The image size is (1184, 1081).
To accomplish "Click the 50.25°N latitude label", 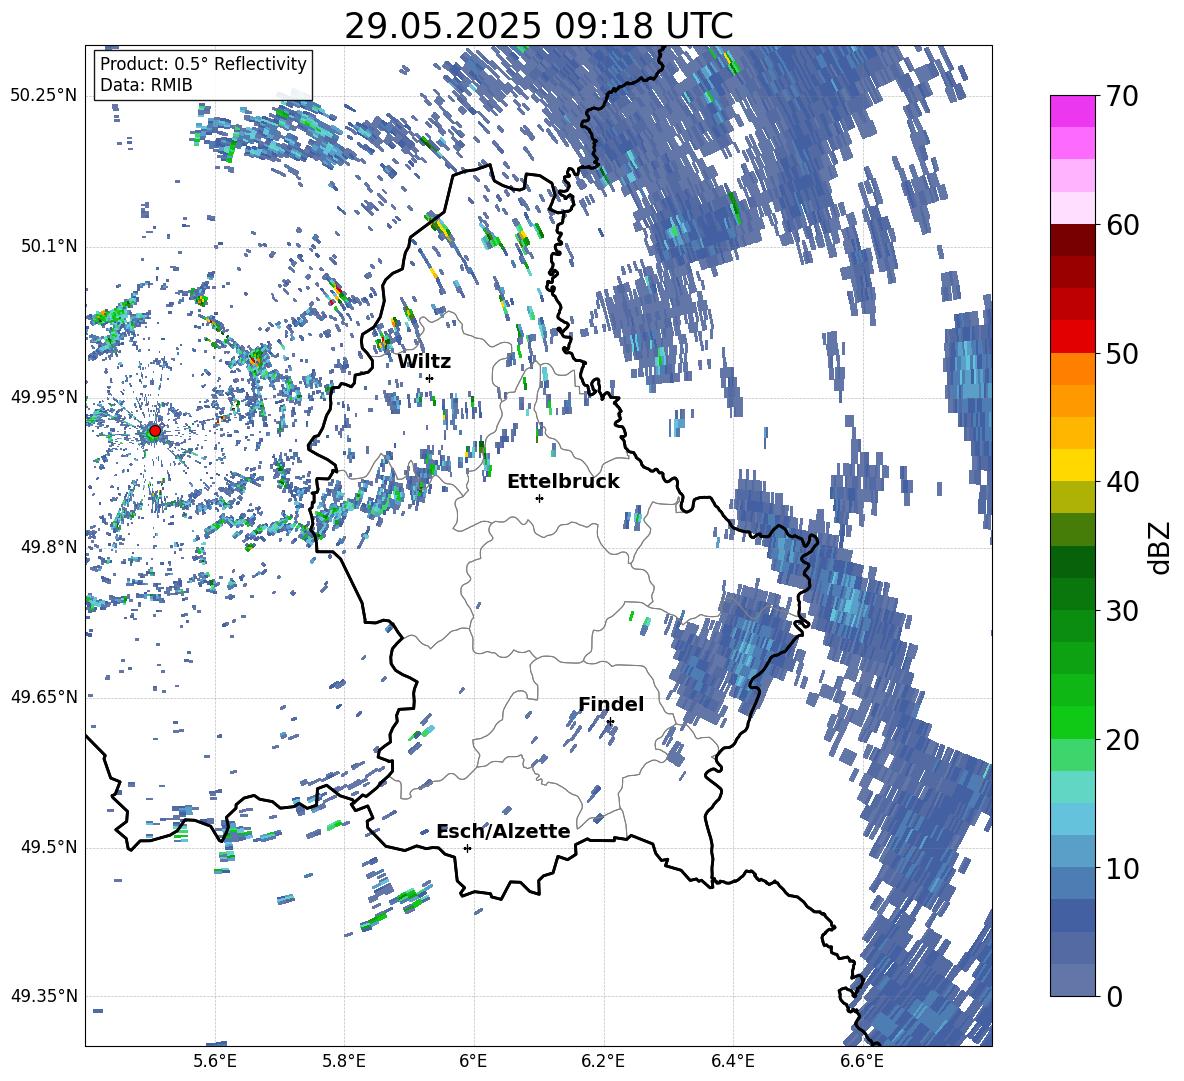I will (44, 96).
